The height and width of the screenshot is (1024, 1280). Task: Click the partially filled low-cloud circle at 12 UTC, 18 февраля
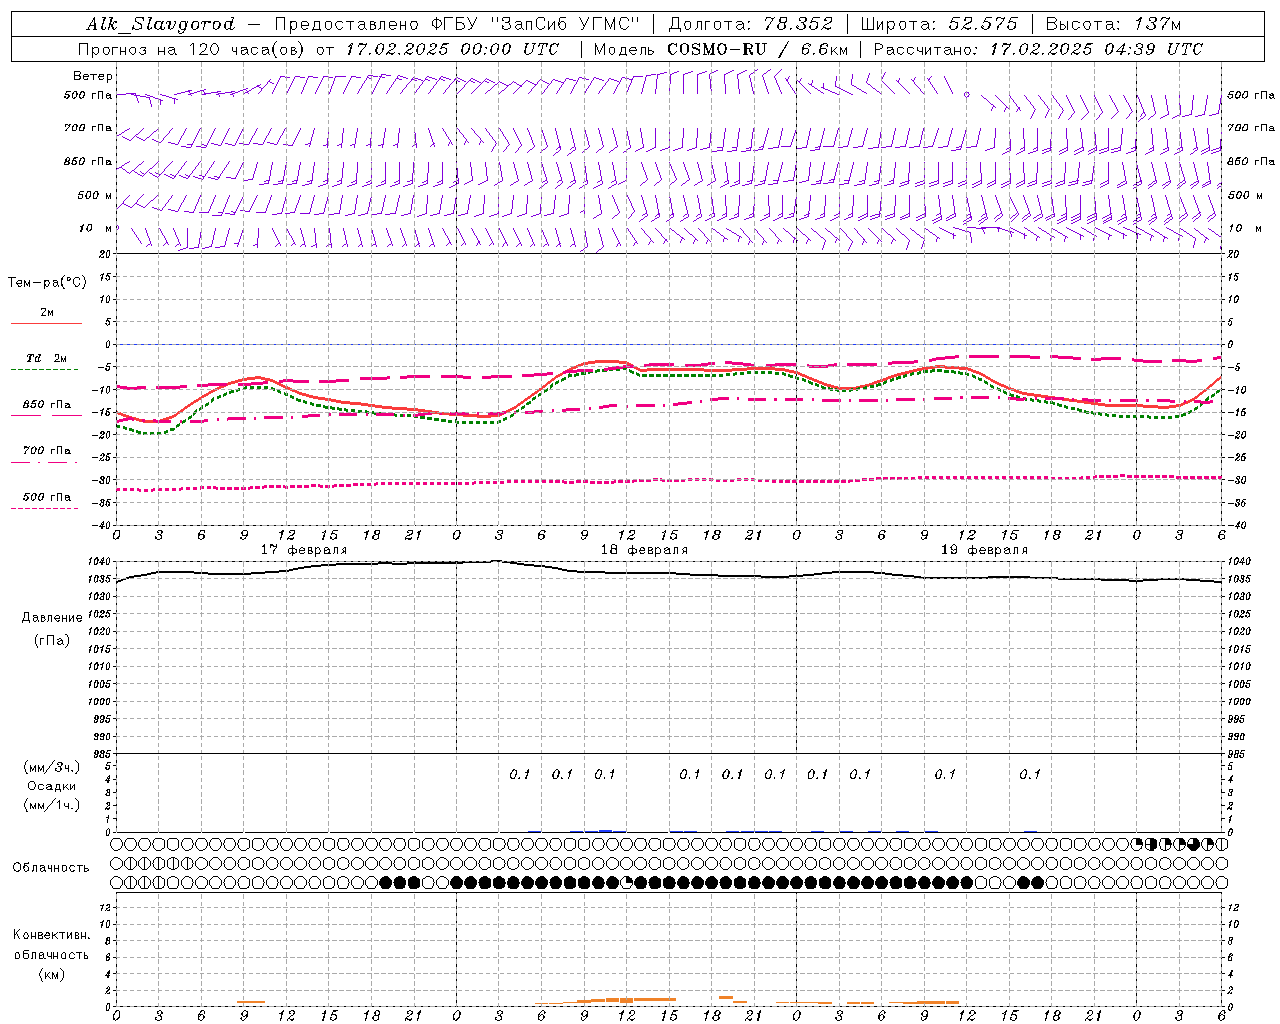[x=627, y=882]
